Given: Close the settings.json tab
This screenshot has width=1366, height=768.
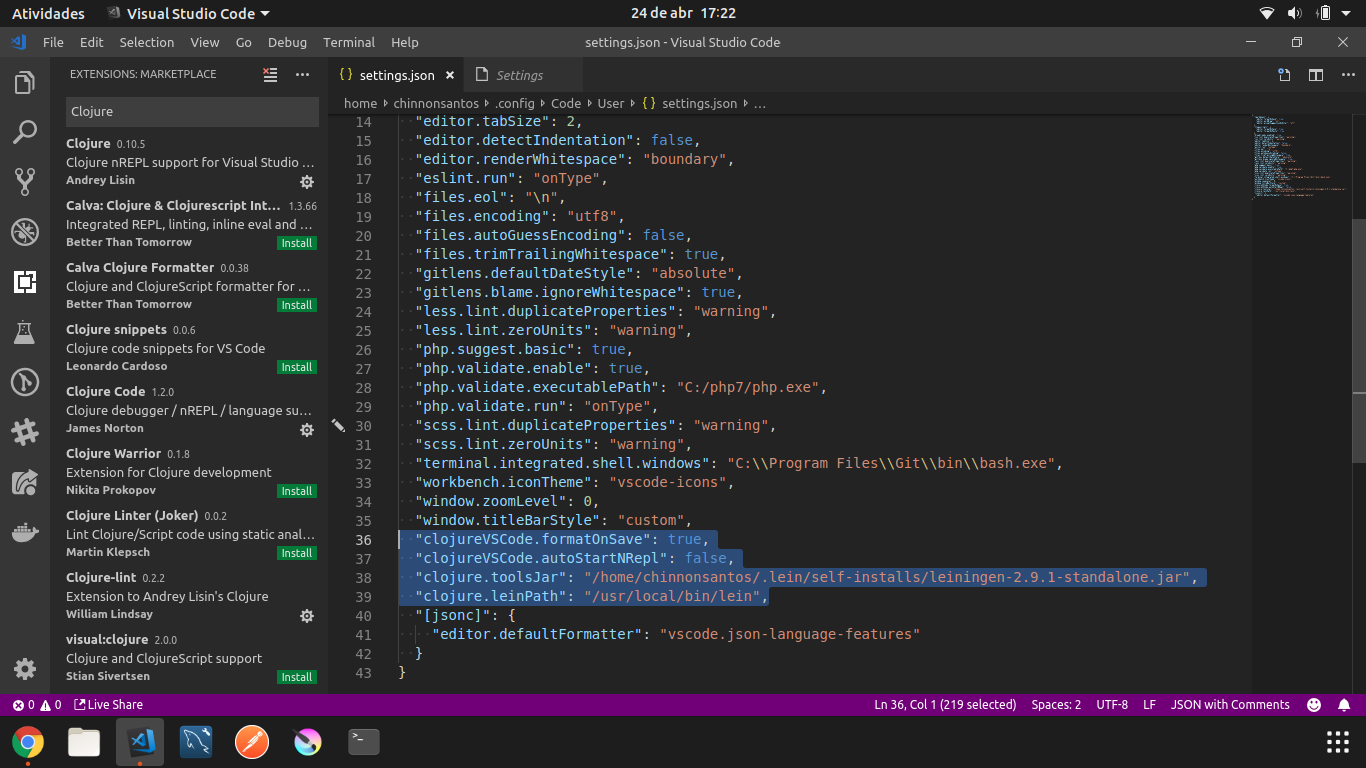Looking at the screenshot, I should [x=450, y=75].
